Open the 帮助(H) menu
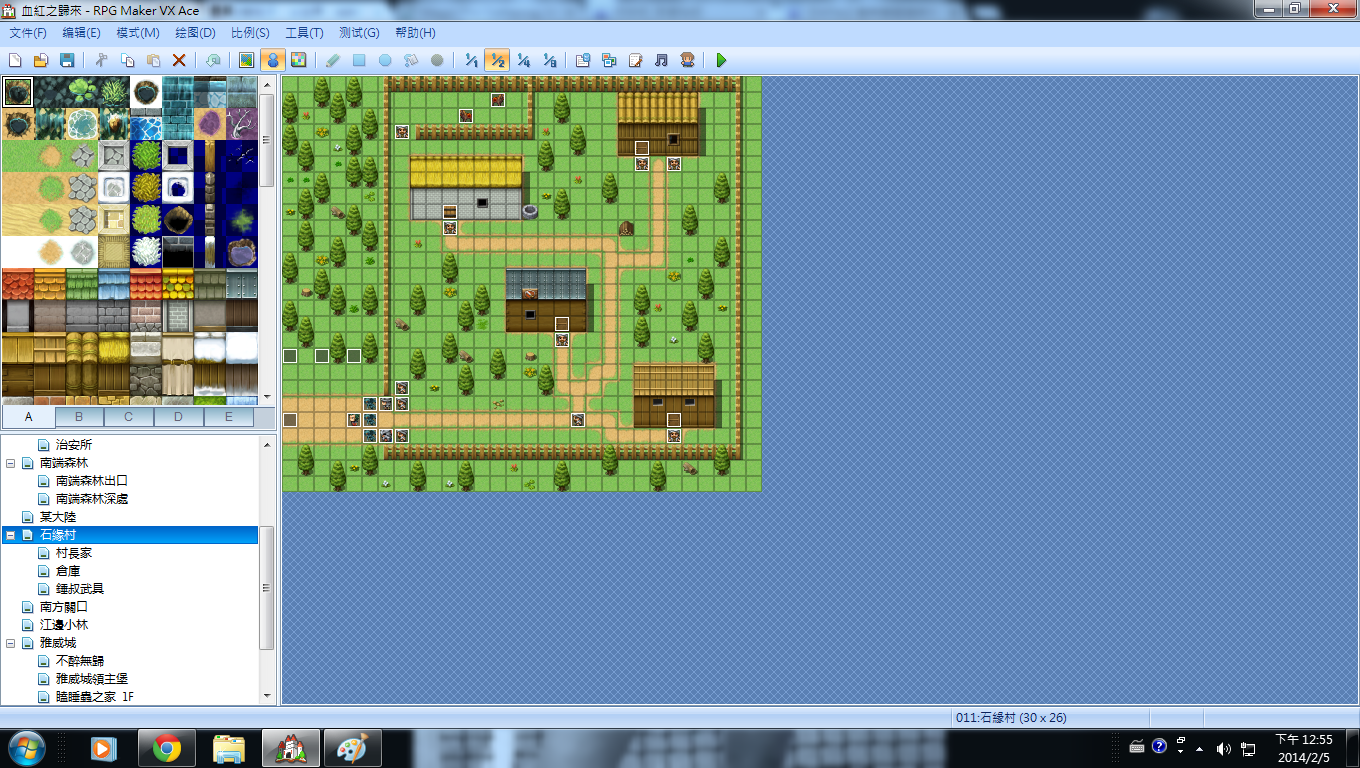The width and height of the screenshot is (1360, 768). pyautogui.click(x=415, y=33)
